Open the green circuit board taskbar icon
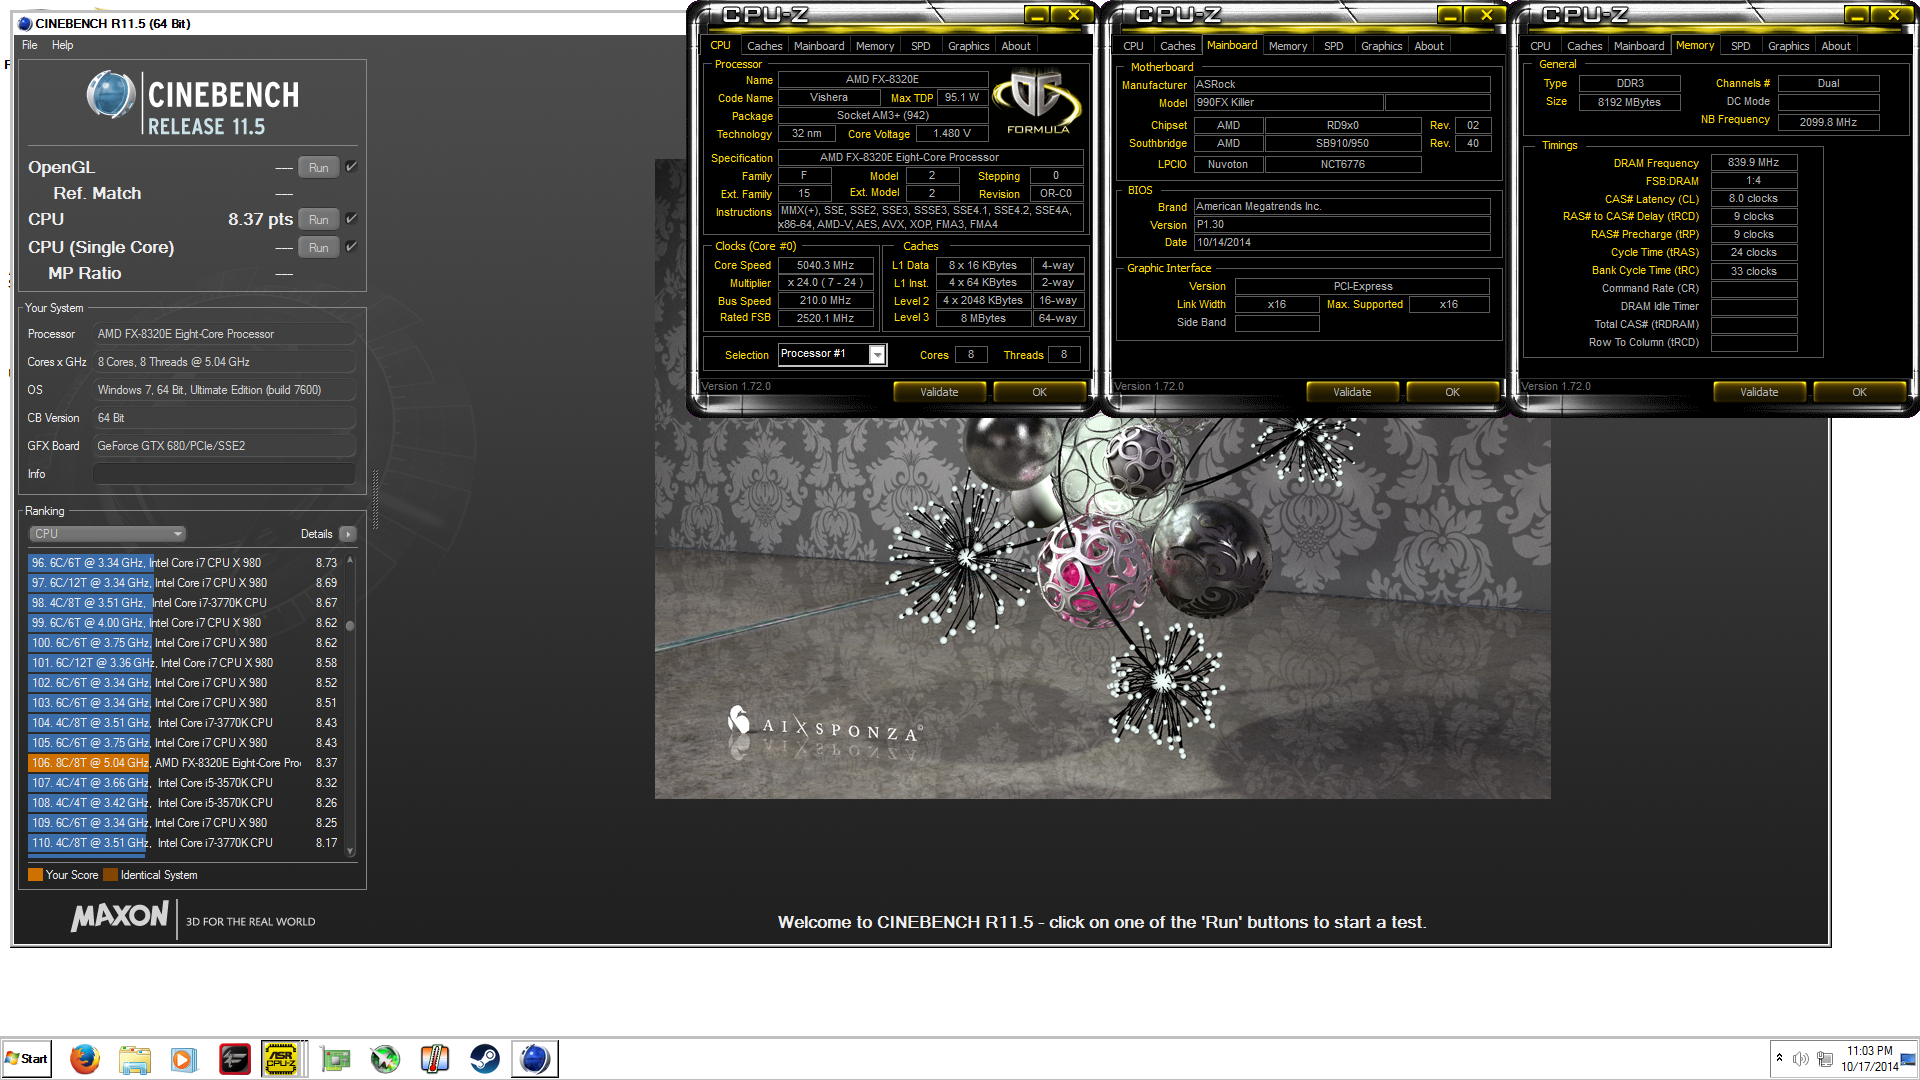Image resolution: width=1920 pixels, height=1080 pixels. (336, 1058)
